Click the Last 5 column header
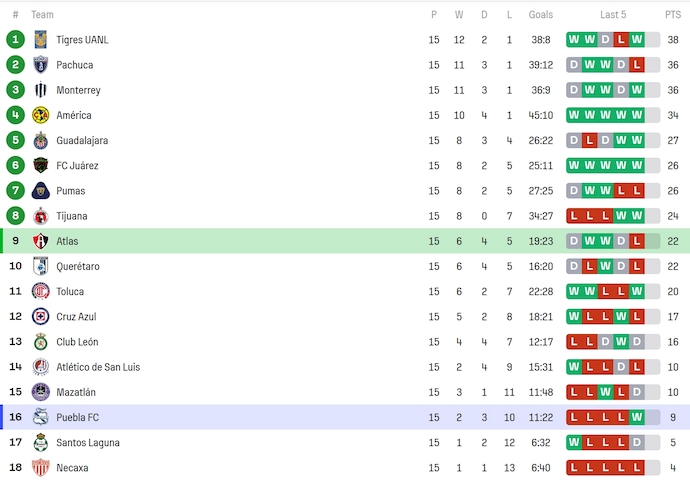690x483 pixels. click(x=613, y=15)
